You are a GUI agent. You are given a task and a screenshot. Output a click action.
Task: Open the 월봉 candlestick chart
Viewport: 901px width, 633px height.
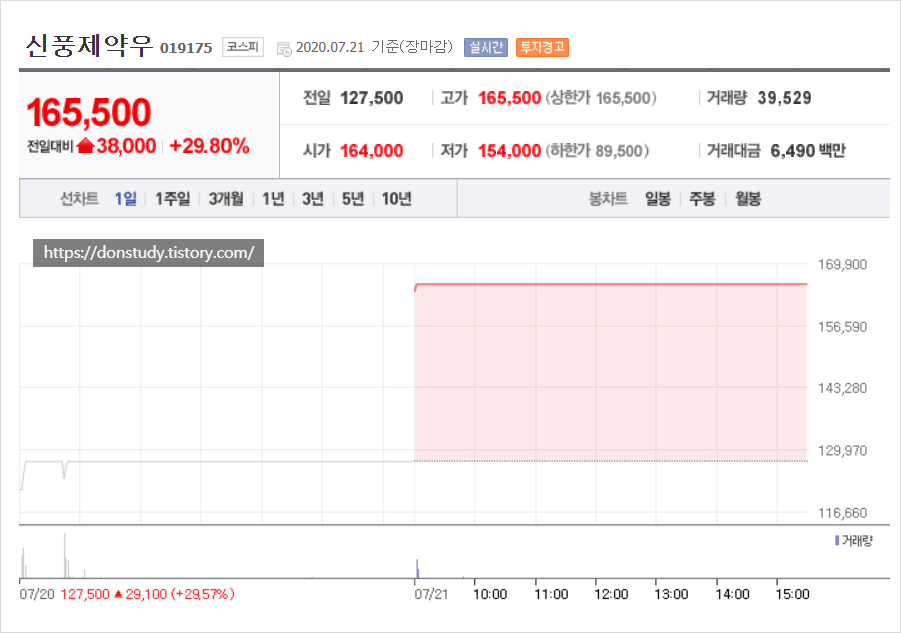click(748, 199)
